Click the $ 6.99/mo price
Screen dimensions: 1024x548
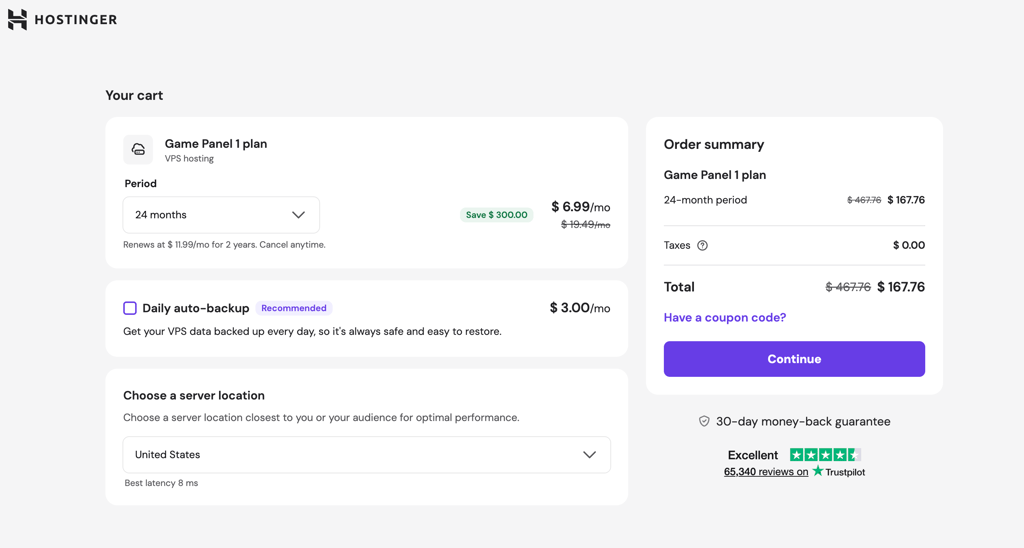tap(581, 207)
